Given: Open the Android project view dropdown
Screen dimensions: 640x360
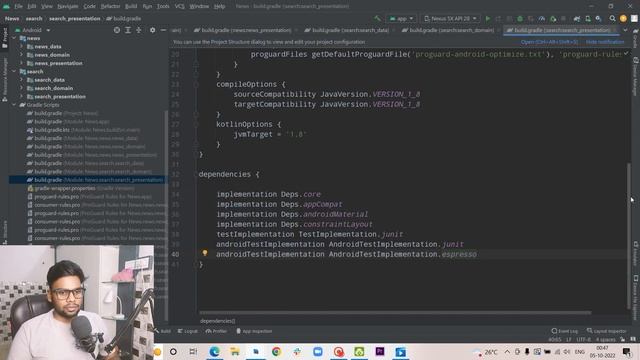Looking at the screenshot, I should (33, 30).
